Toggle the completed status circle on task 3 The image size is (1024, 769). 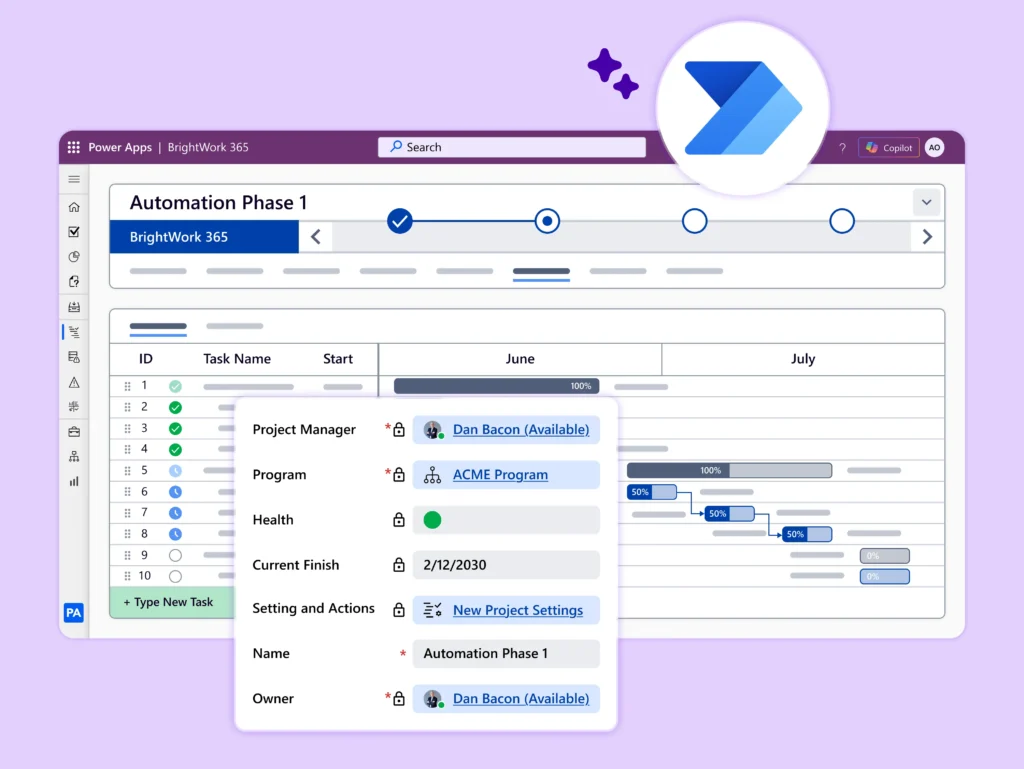(175, 428)
